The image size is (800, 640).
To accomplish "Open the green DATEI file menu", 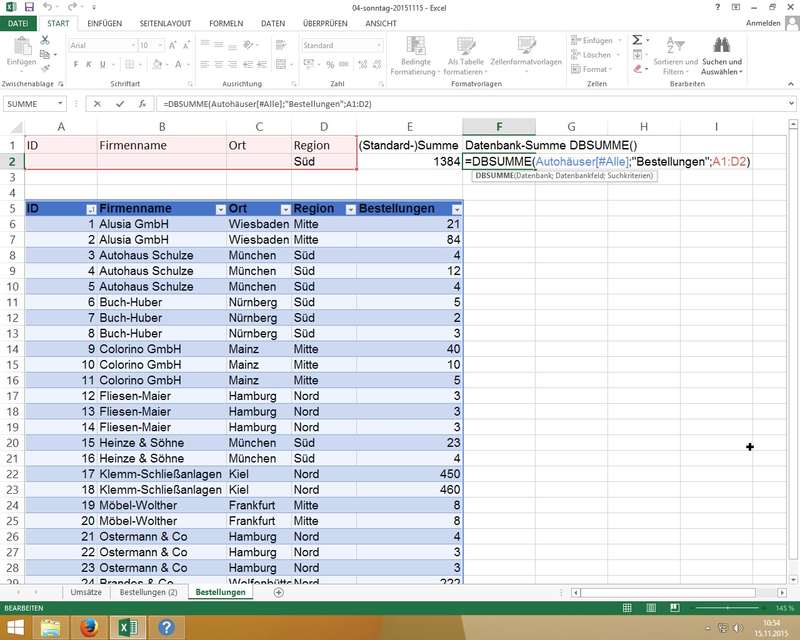I will (19, 23).
